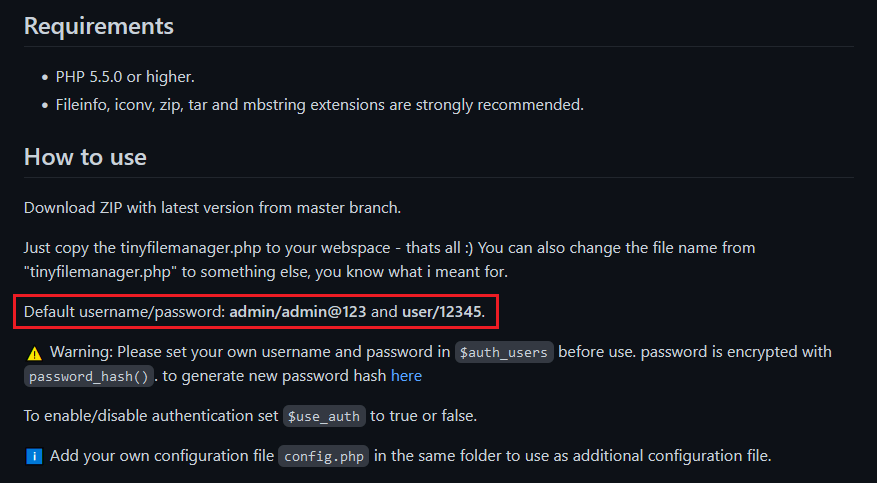Click the Default username/password label text
The image size is (877, 483).
click(x=124, y=311)
